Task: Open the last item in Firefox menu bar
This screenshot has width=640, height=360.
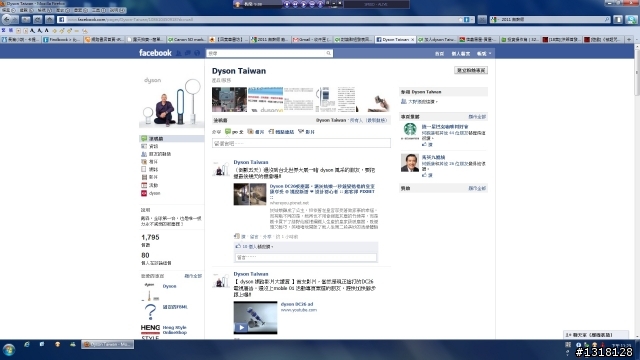Action: point(118,10)
